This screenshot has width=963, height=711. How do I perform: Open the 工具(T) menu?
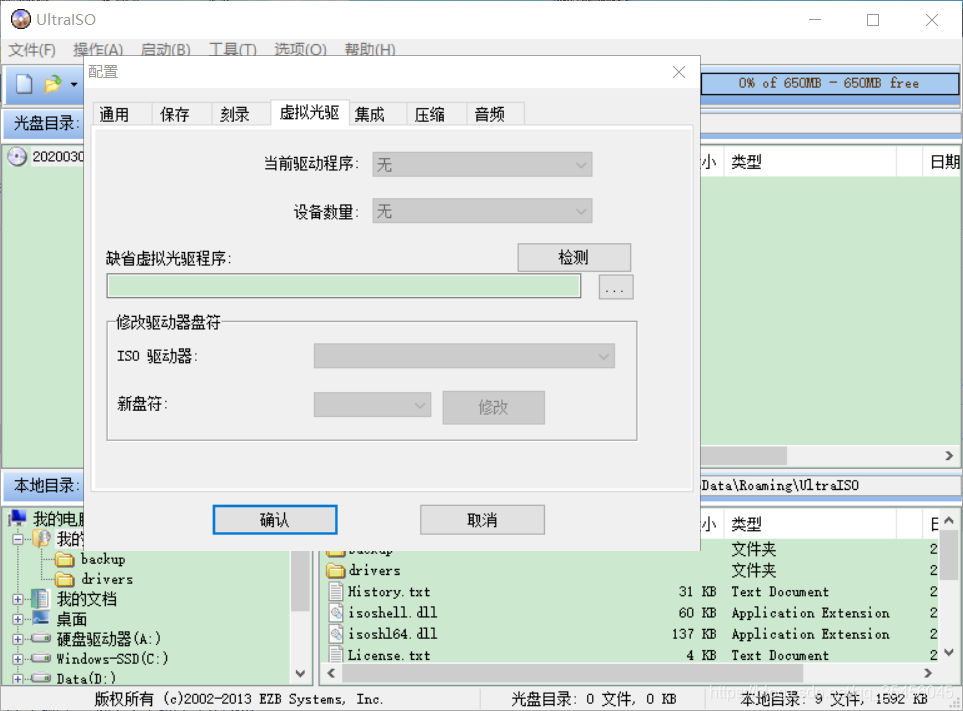coord(232,50)
